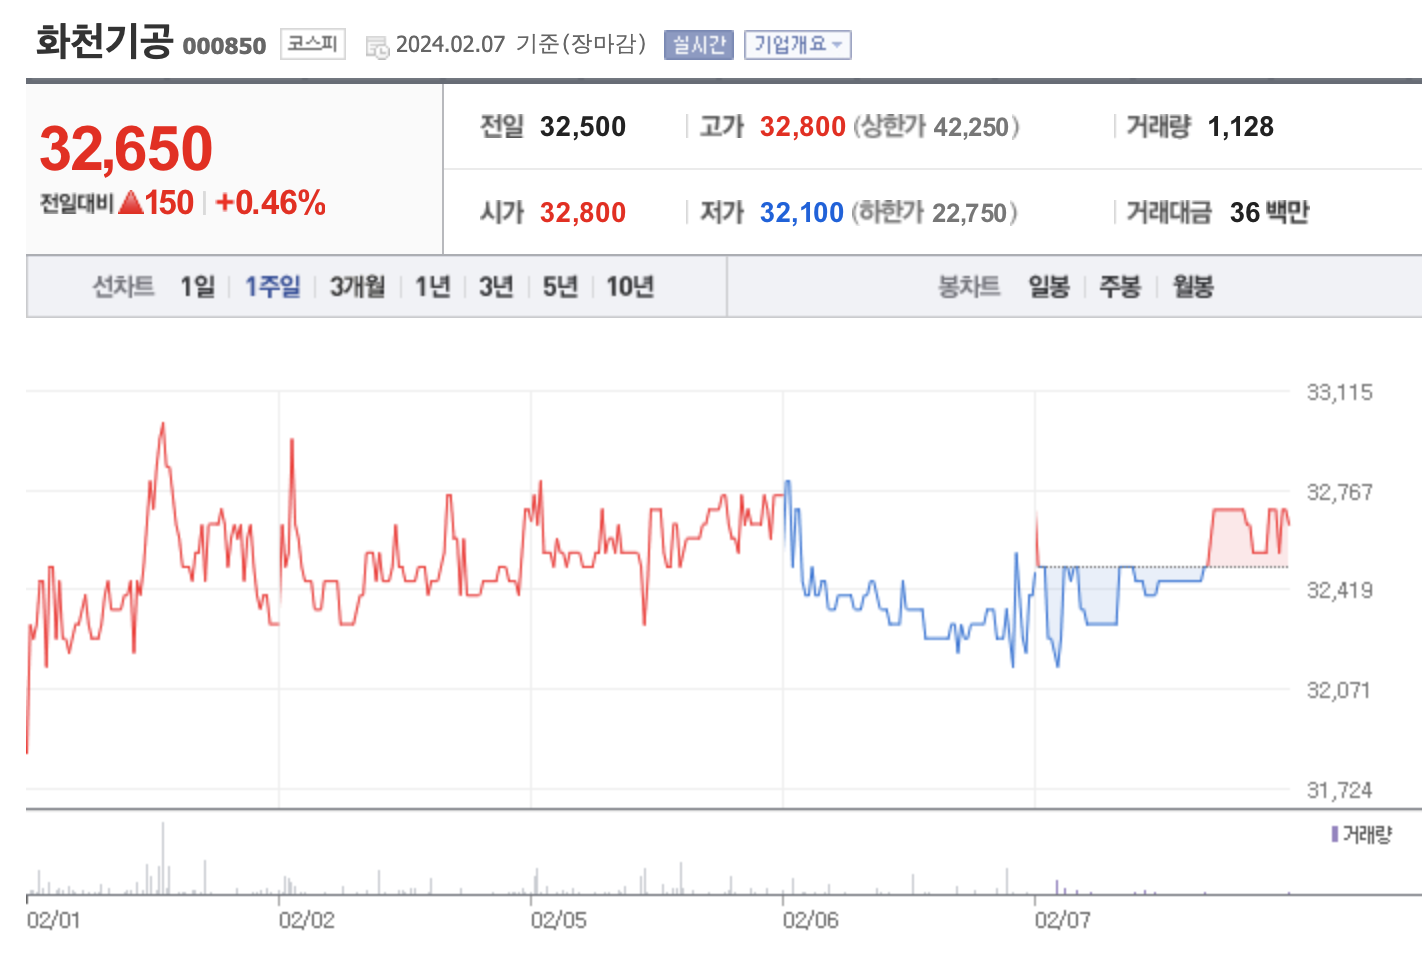The width and height of the screenshot is (1422, 960).
Task: Click the 실시간 button
Action: click(698, 45)
